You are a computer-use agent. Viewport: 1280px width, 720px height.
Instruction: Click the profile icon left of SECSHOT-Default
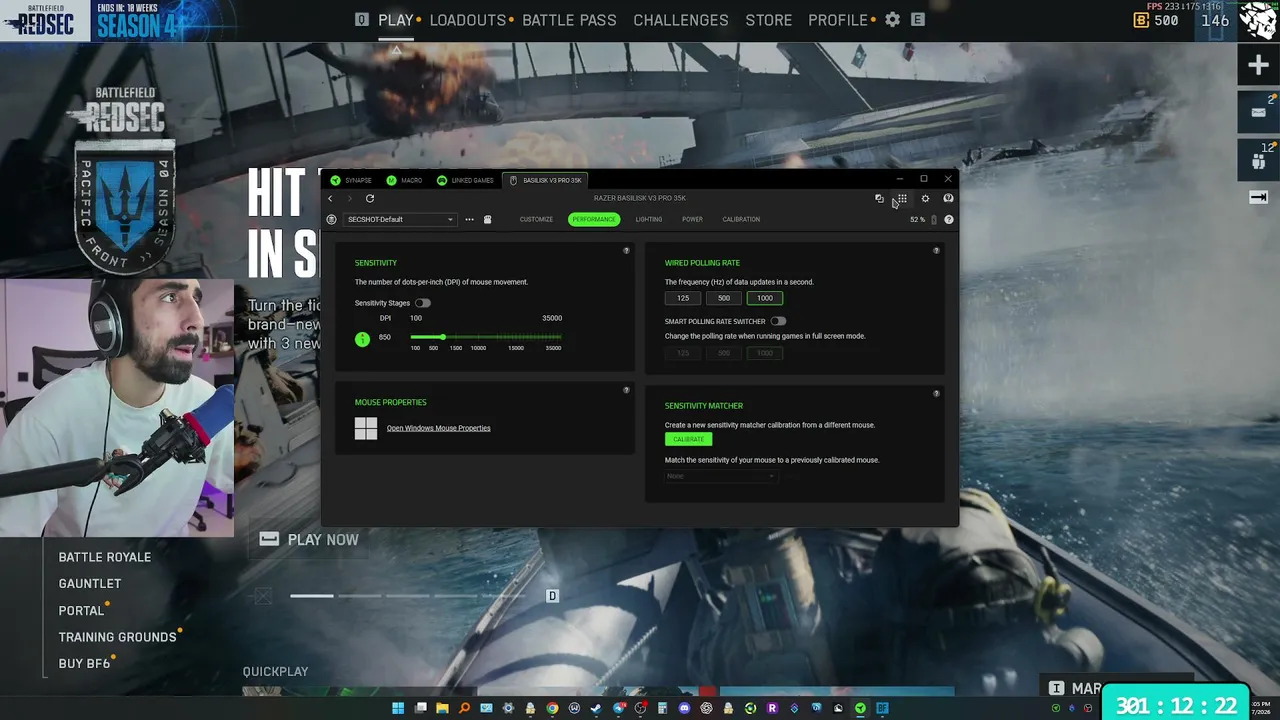point(332,219)
